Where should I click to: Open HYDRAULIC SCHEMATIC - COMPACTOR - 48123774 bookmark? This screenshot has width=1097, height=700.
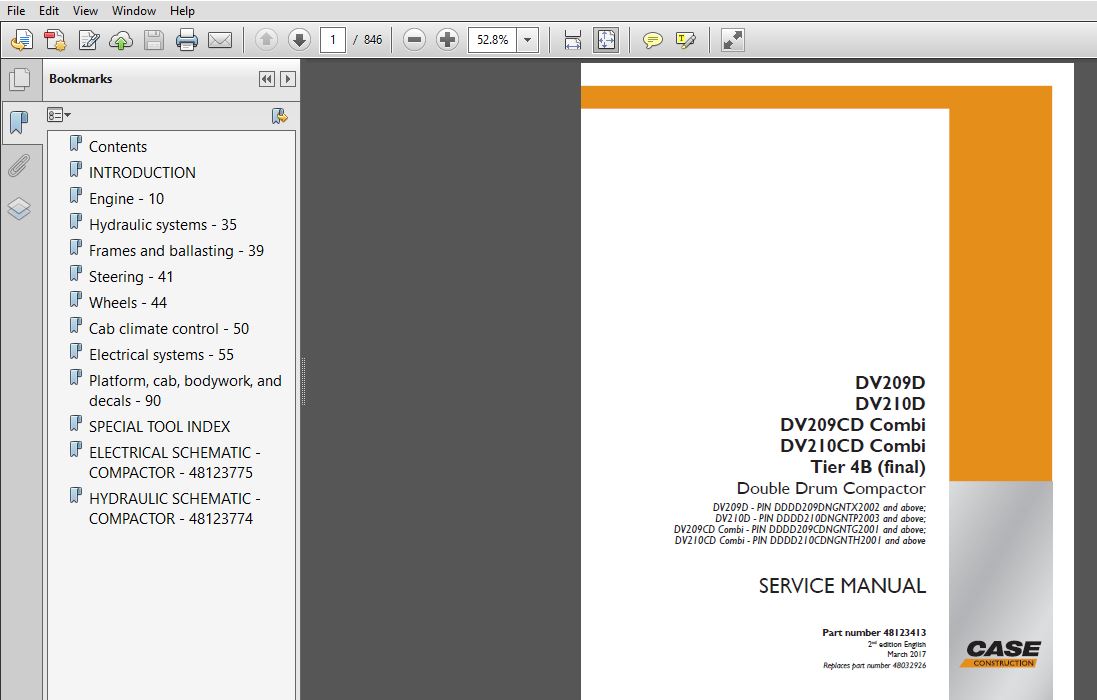pos(174,508)
